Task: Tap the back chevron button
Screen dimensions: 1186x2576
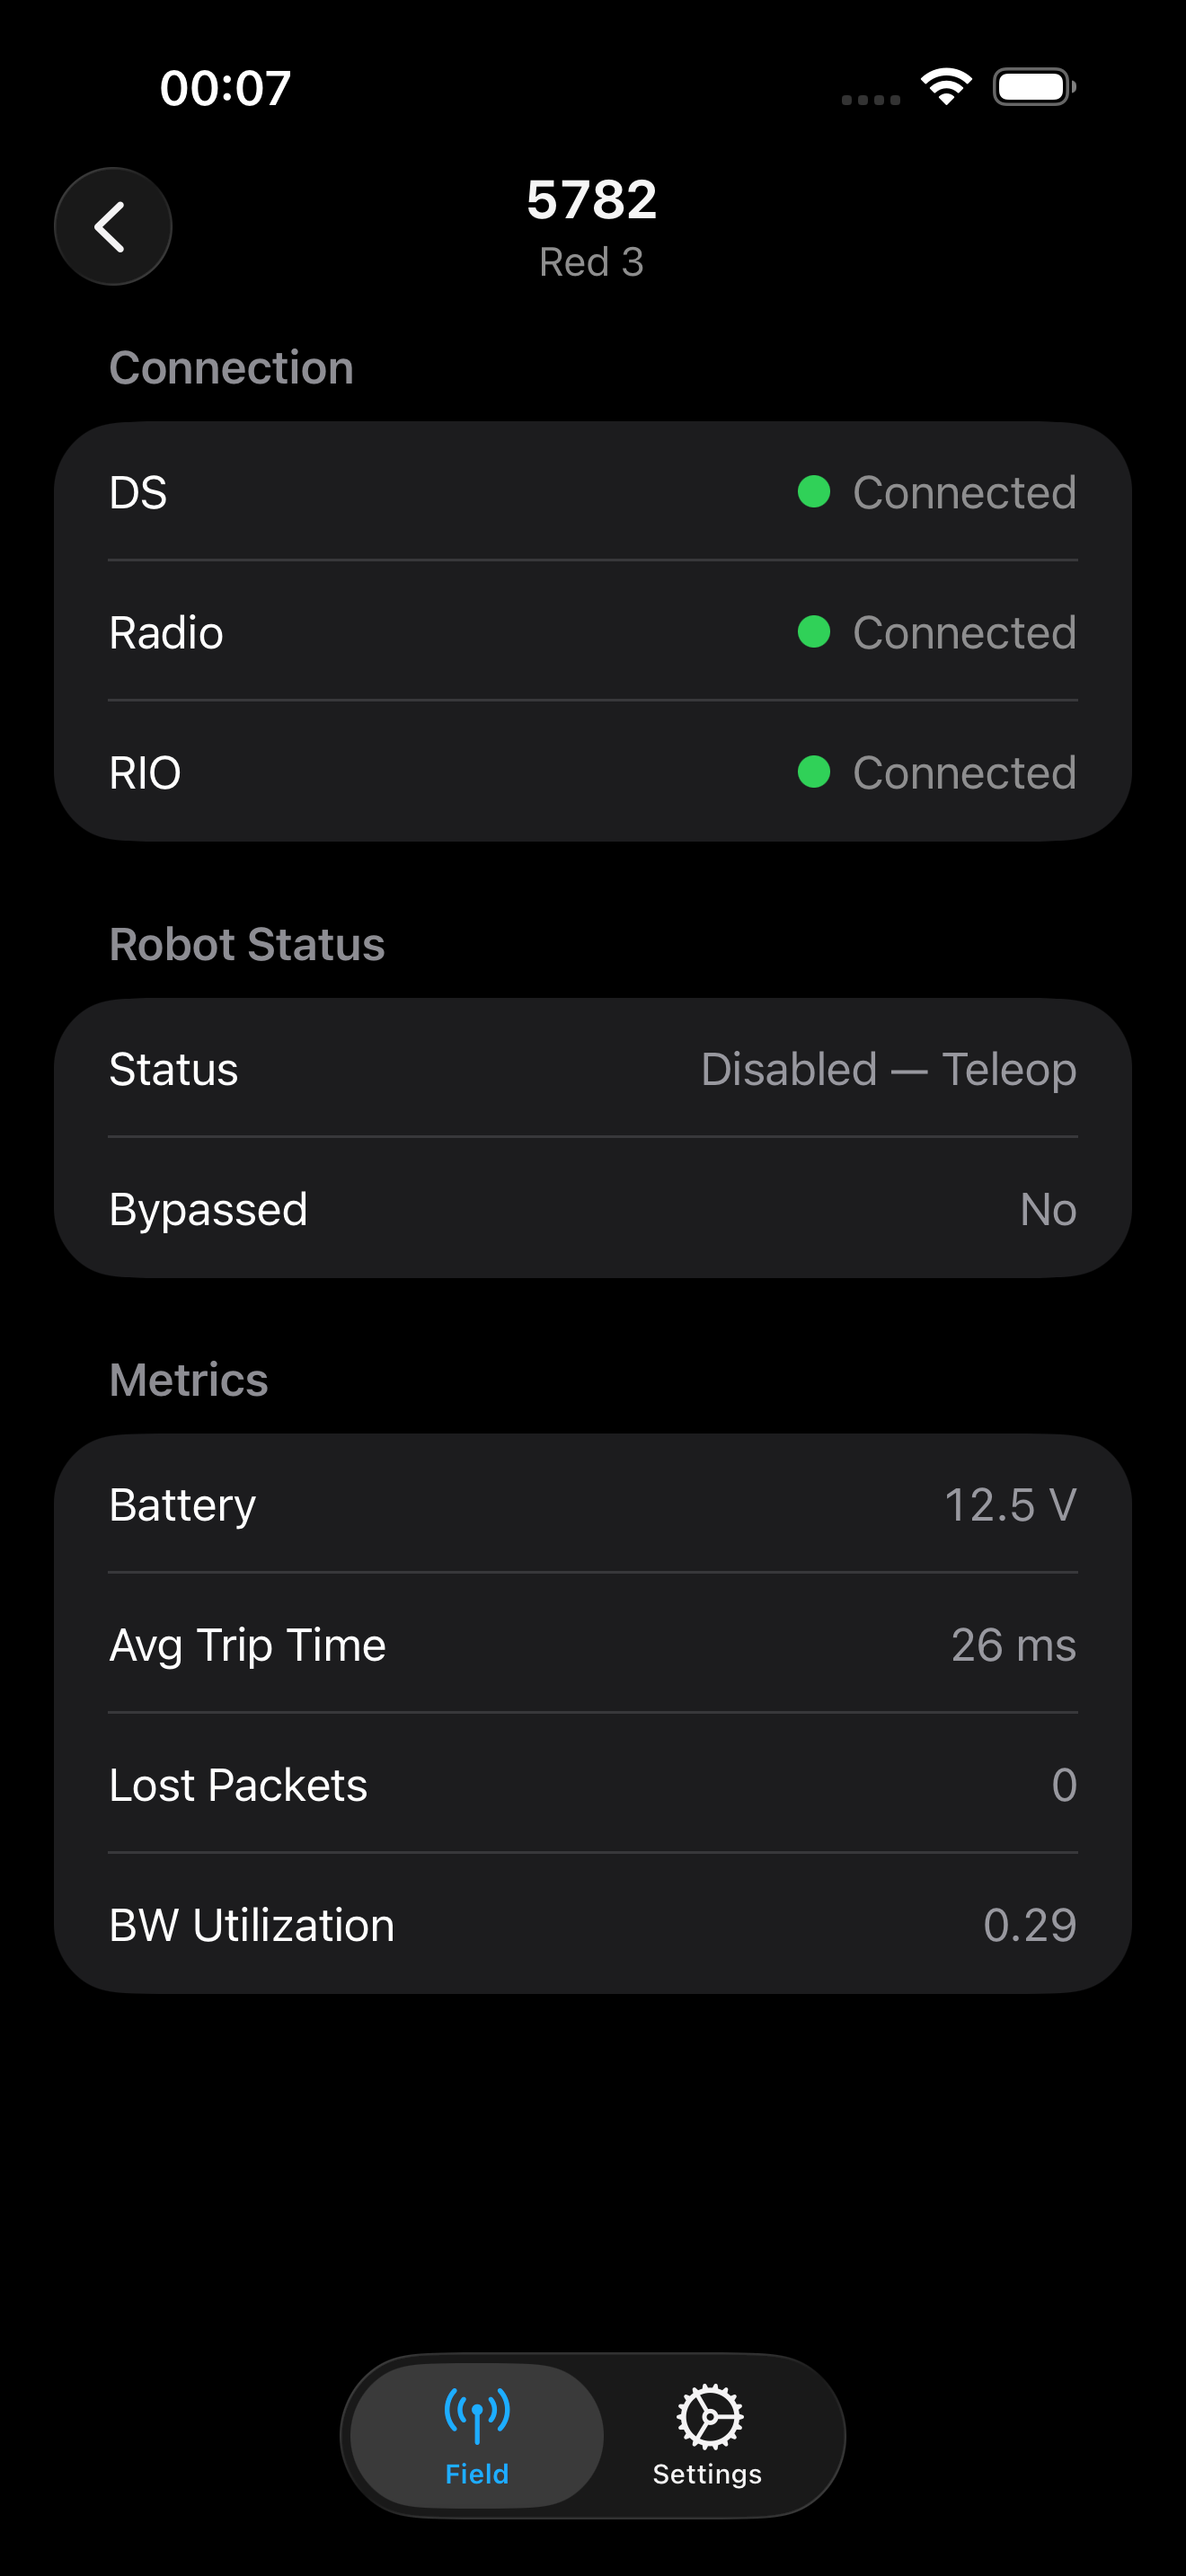Action: 112,227
